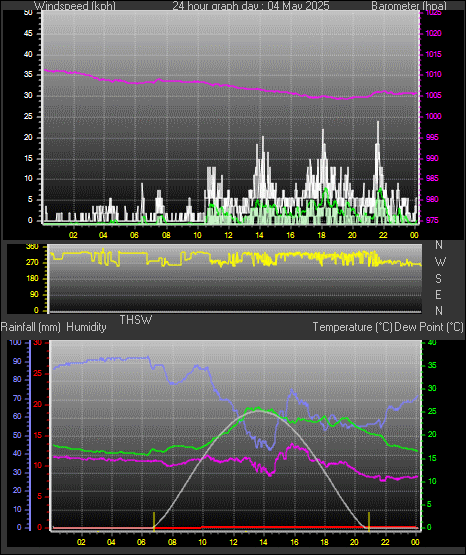466x555 pixels.
Task: Click the 1005 barometer scale value
Action: point(433,96)
